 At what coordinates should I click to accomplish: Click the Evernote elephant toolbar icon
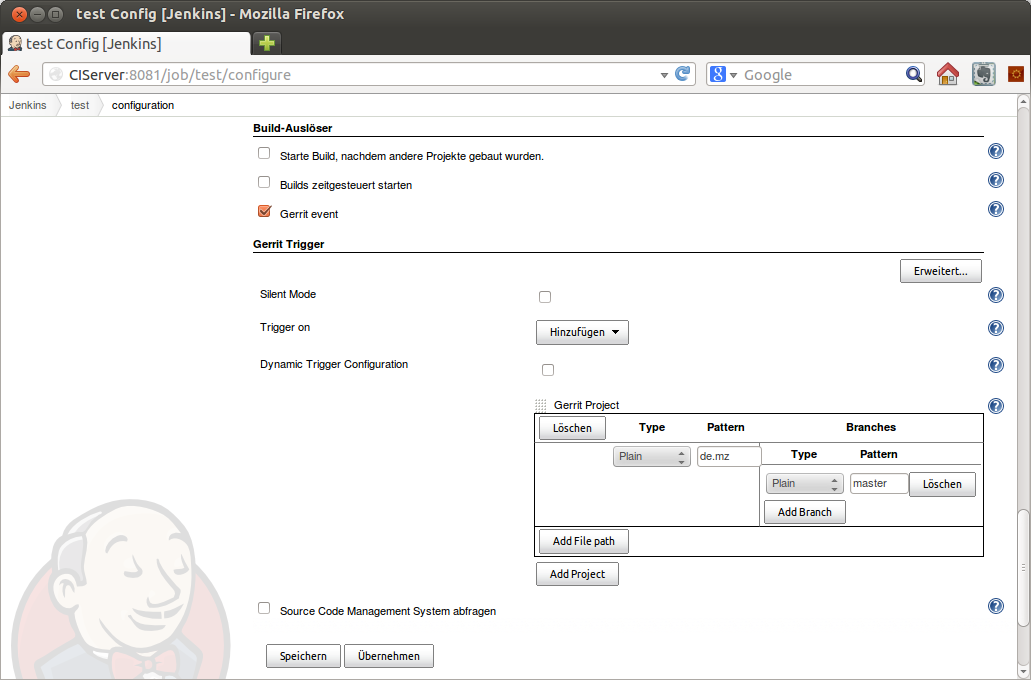pyautogui.click(x=984, y=74)
